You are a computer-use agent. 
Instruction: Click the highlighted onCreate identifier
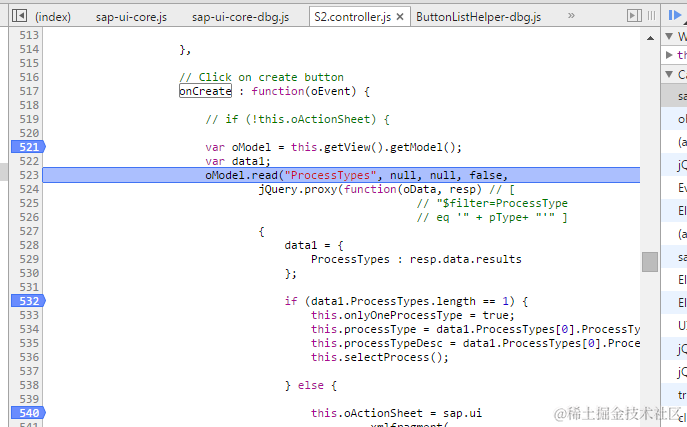[205, 91]
